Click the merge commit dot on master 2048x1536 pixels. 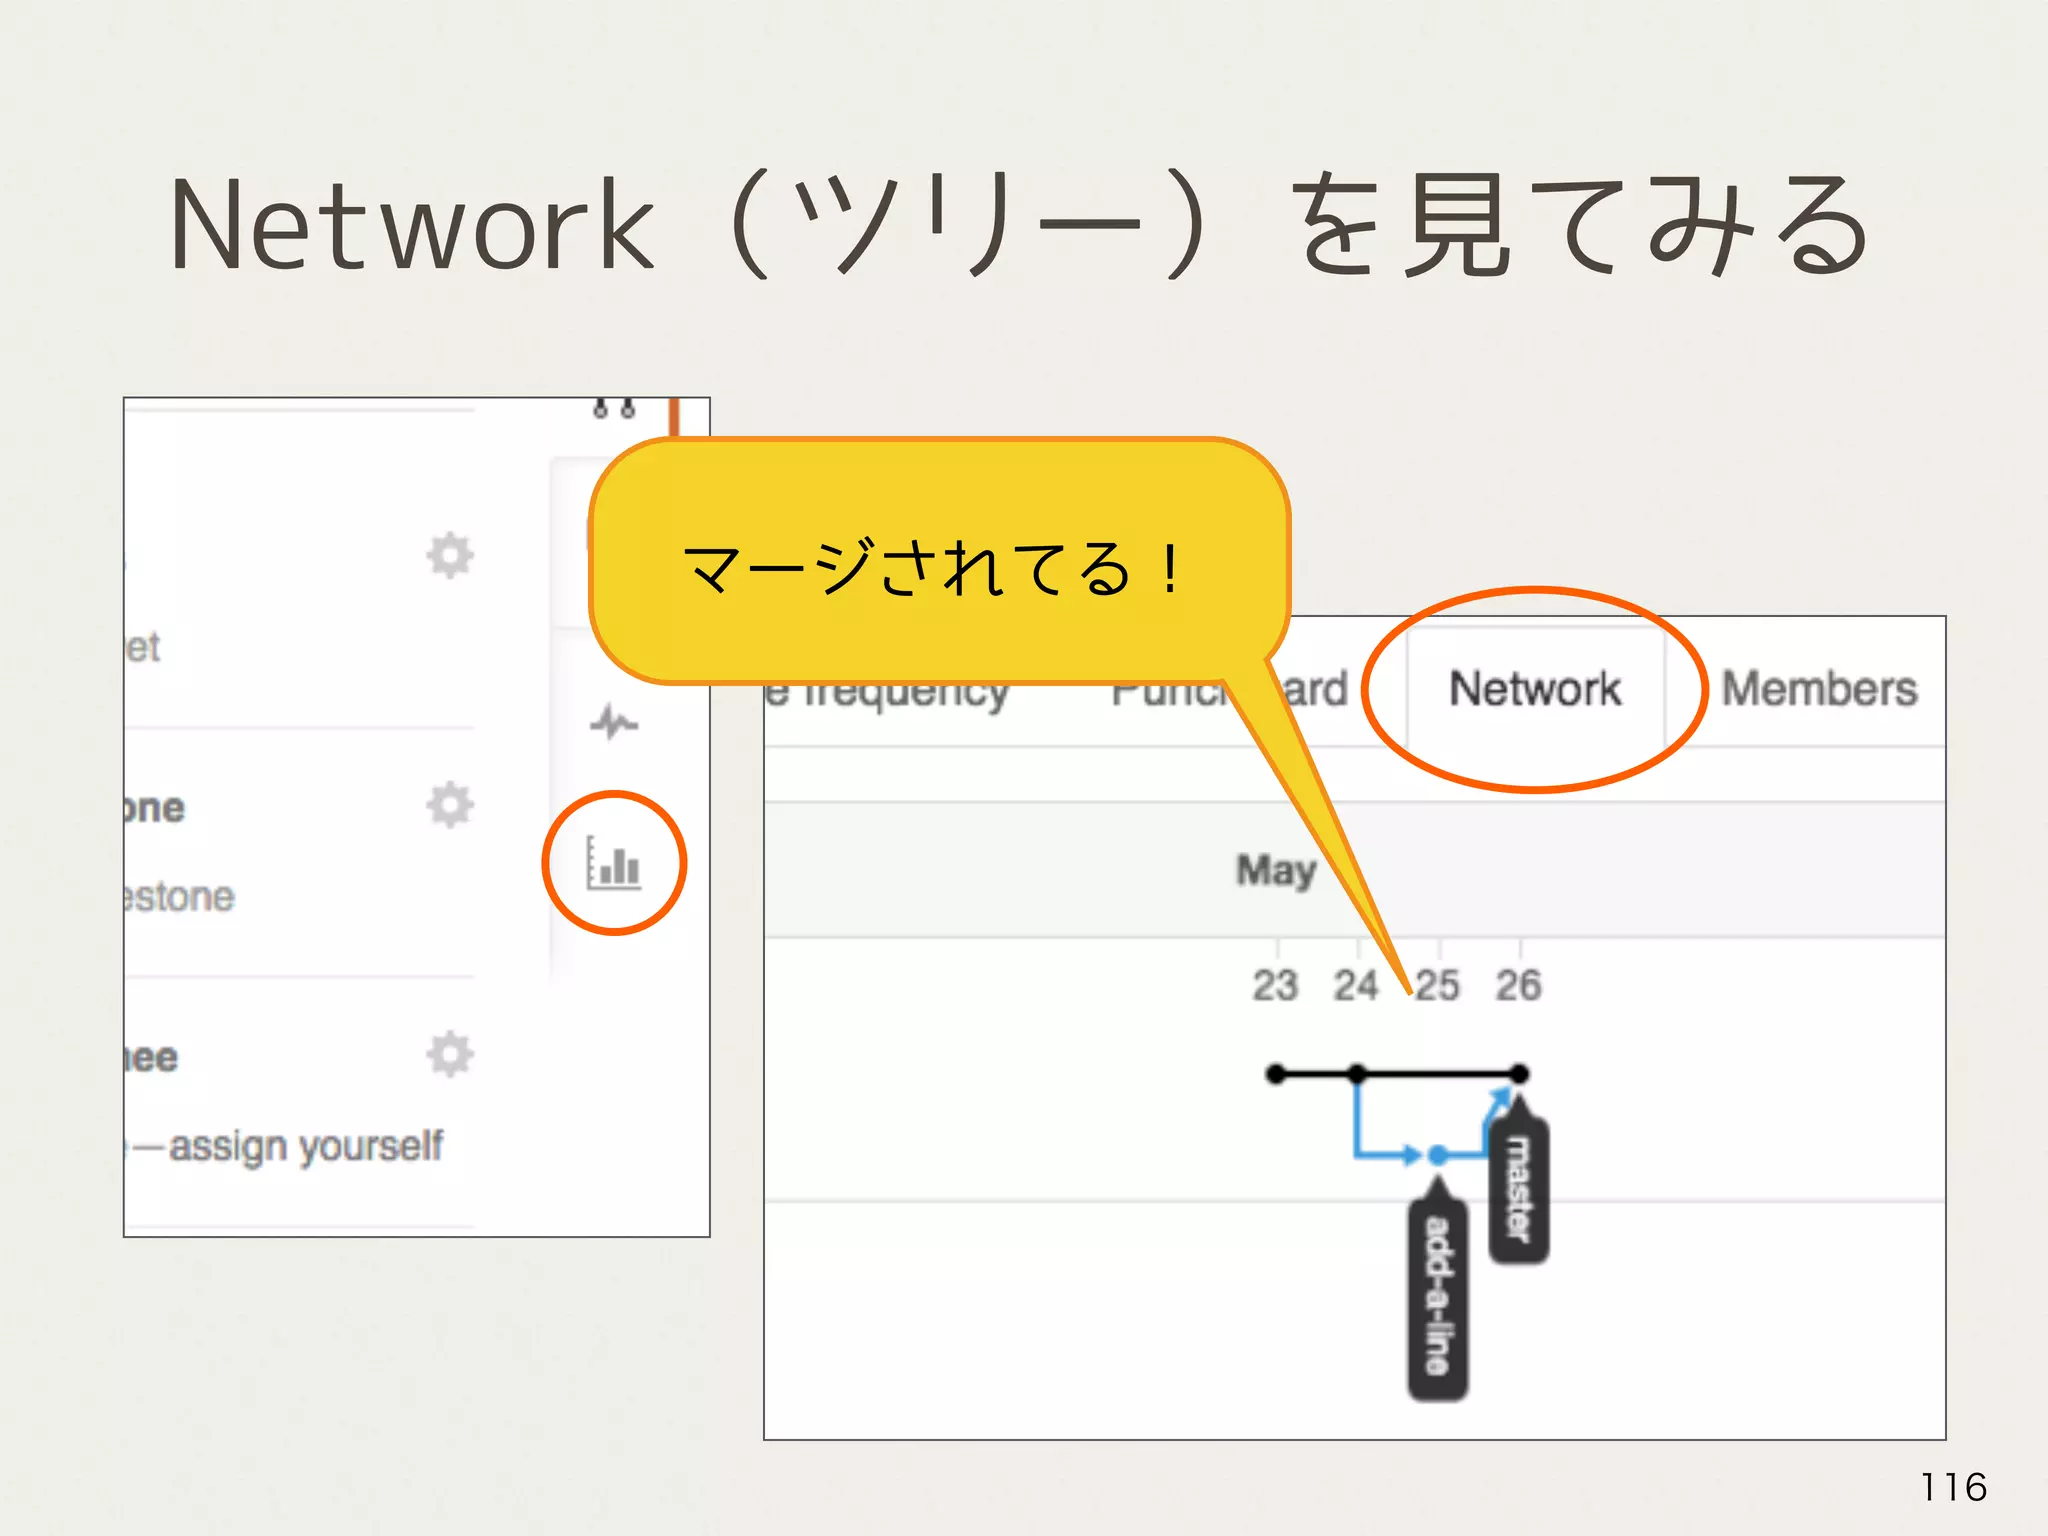coord(1519,1074)
